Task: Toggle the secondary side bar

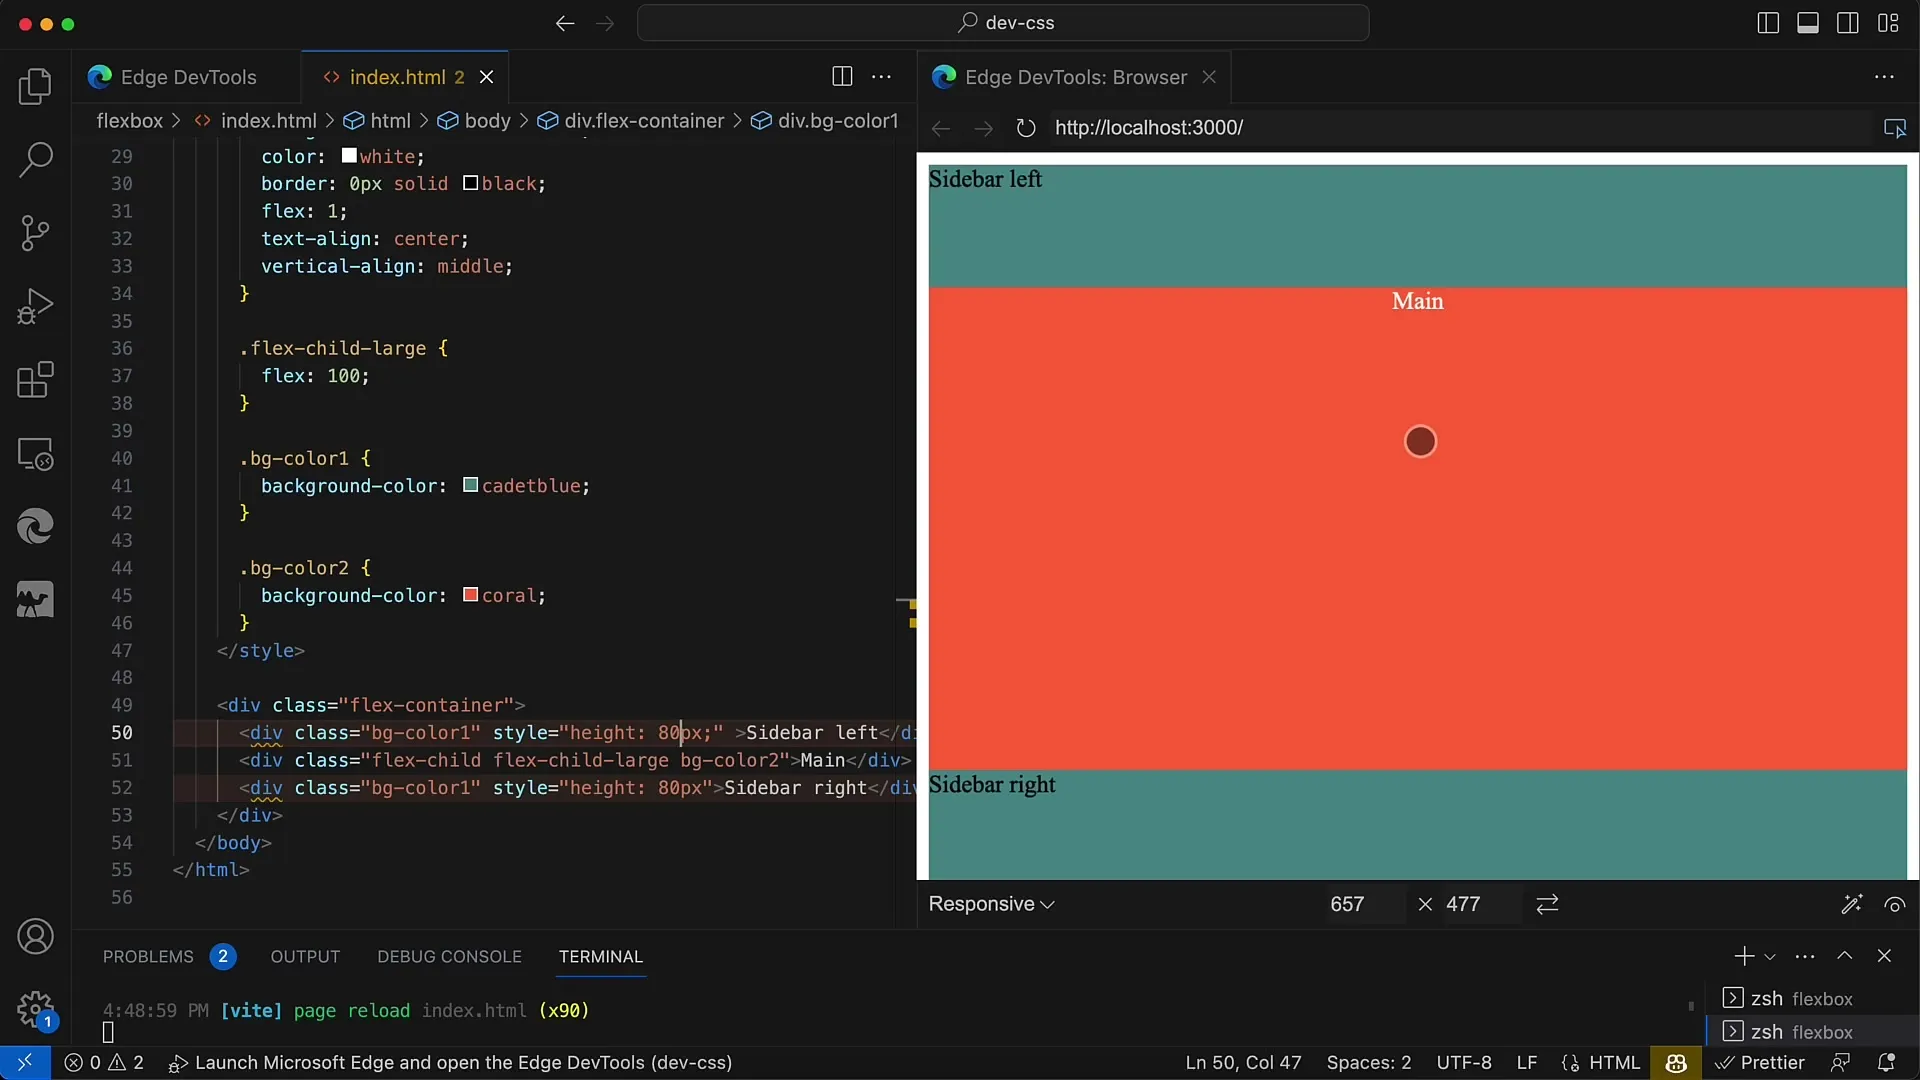Action: 1848,23
